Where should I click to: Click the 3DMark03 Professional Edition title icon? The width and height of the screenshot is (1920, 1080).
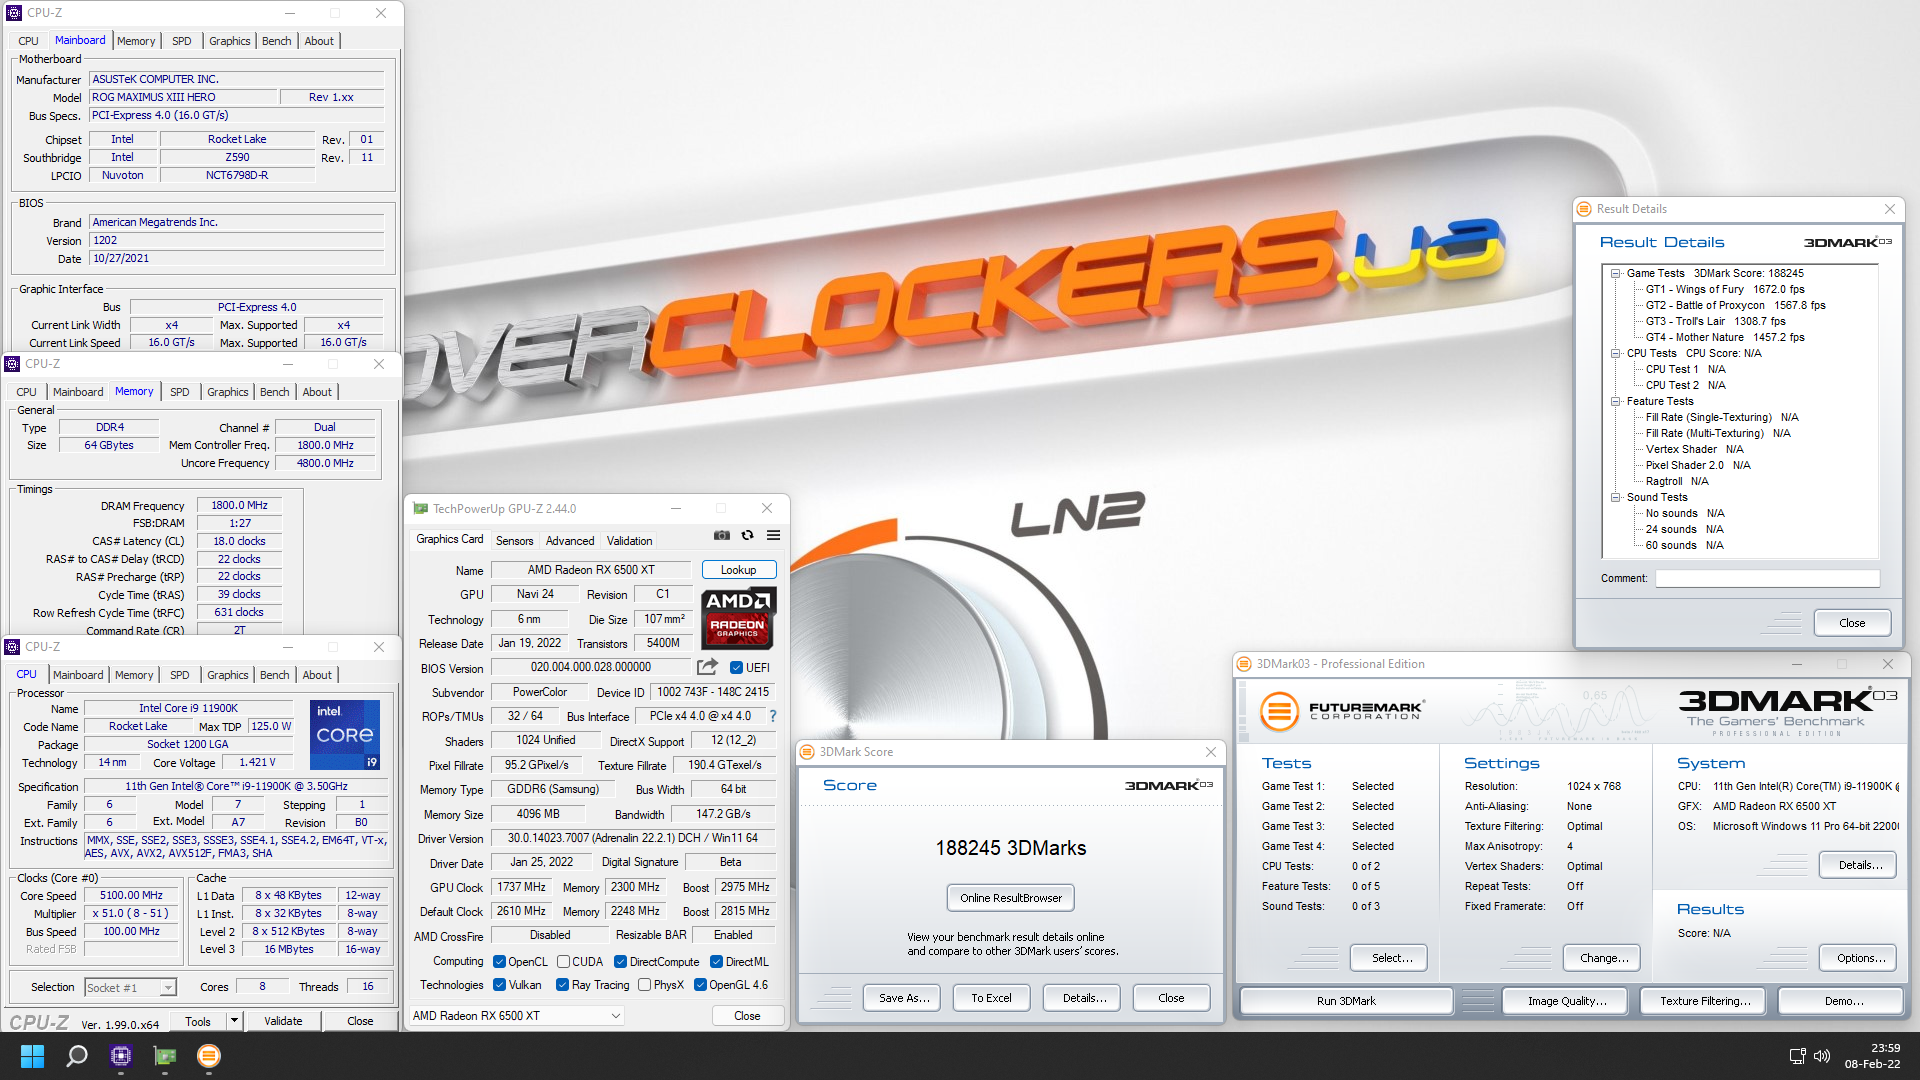pyautogui.click(x=1244, y=664)
